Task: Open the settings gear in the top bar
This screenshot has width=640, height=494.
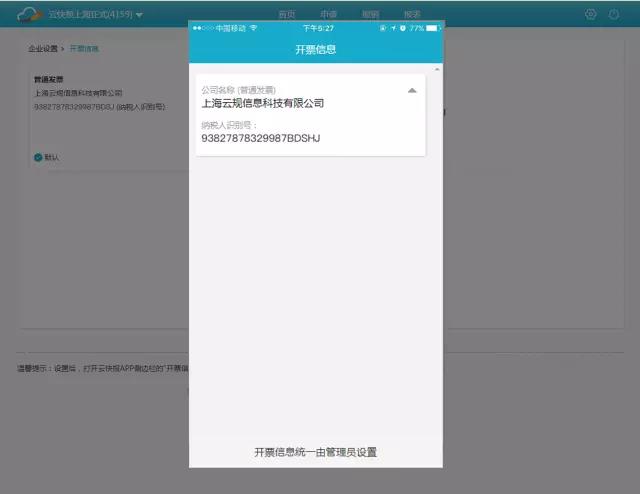Action: pyautogui.click(x=590, y=14)
